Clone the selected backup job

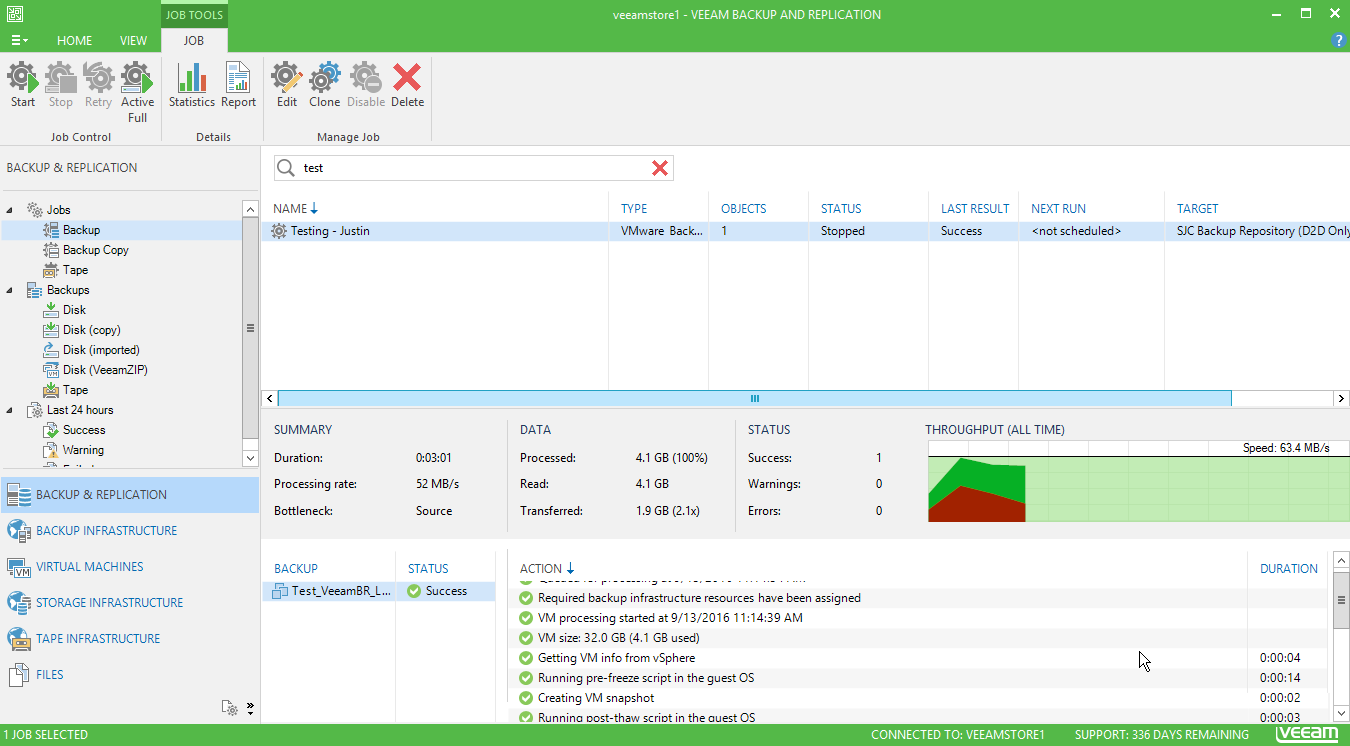tap(324, 85)
